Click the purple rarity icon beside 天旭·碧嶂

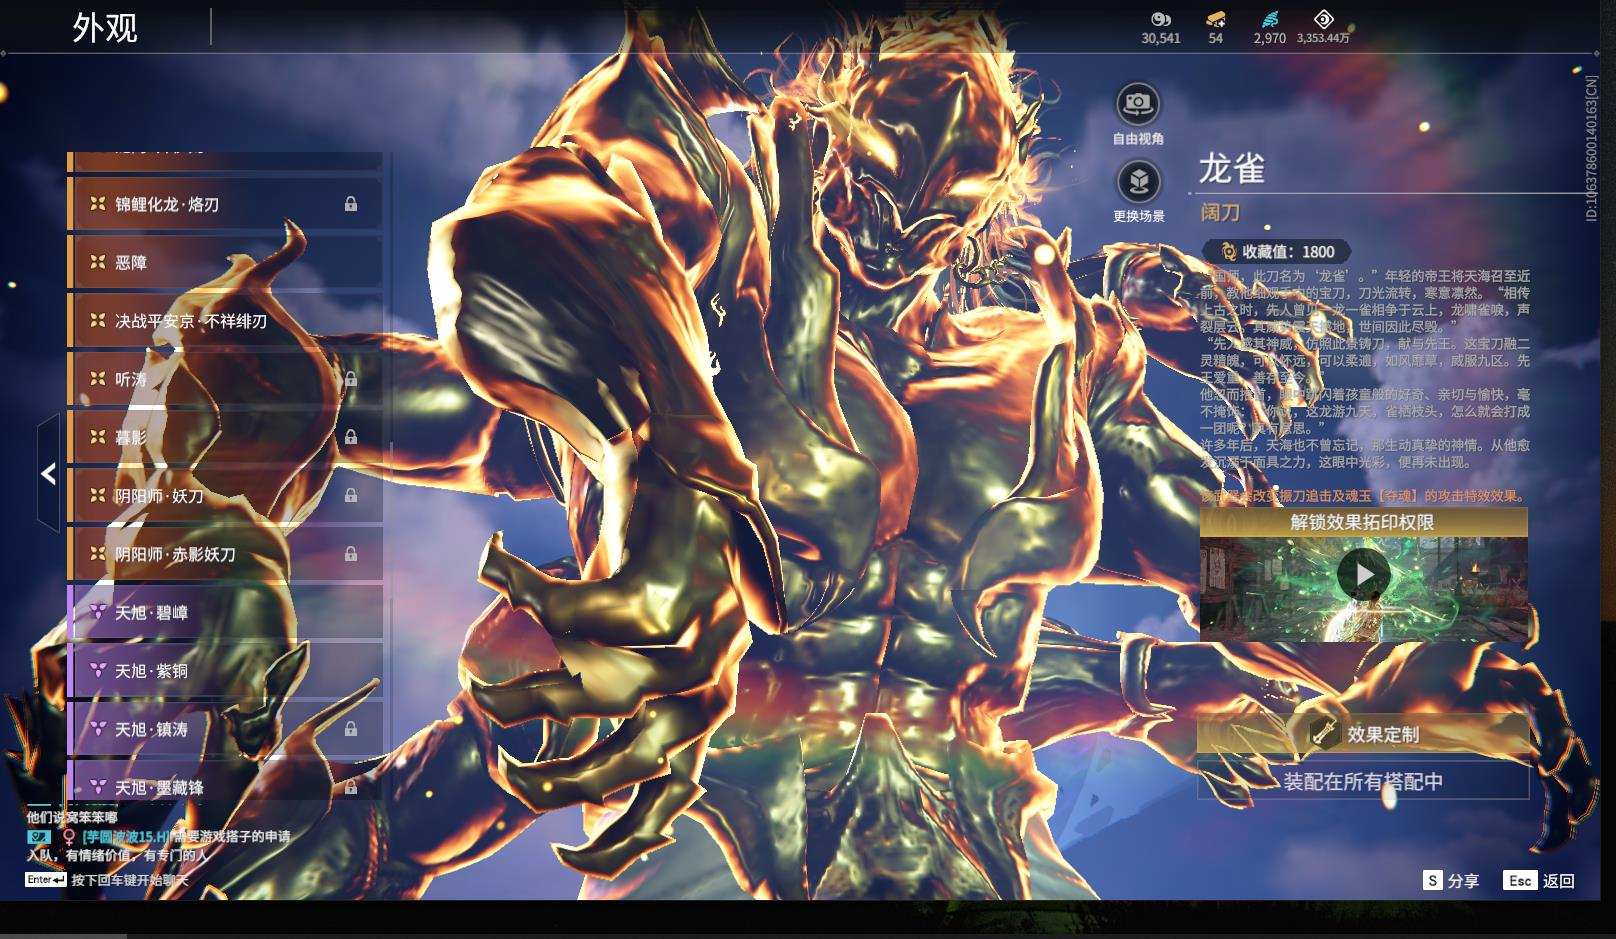(98, 612)
